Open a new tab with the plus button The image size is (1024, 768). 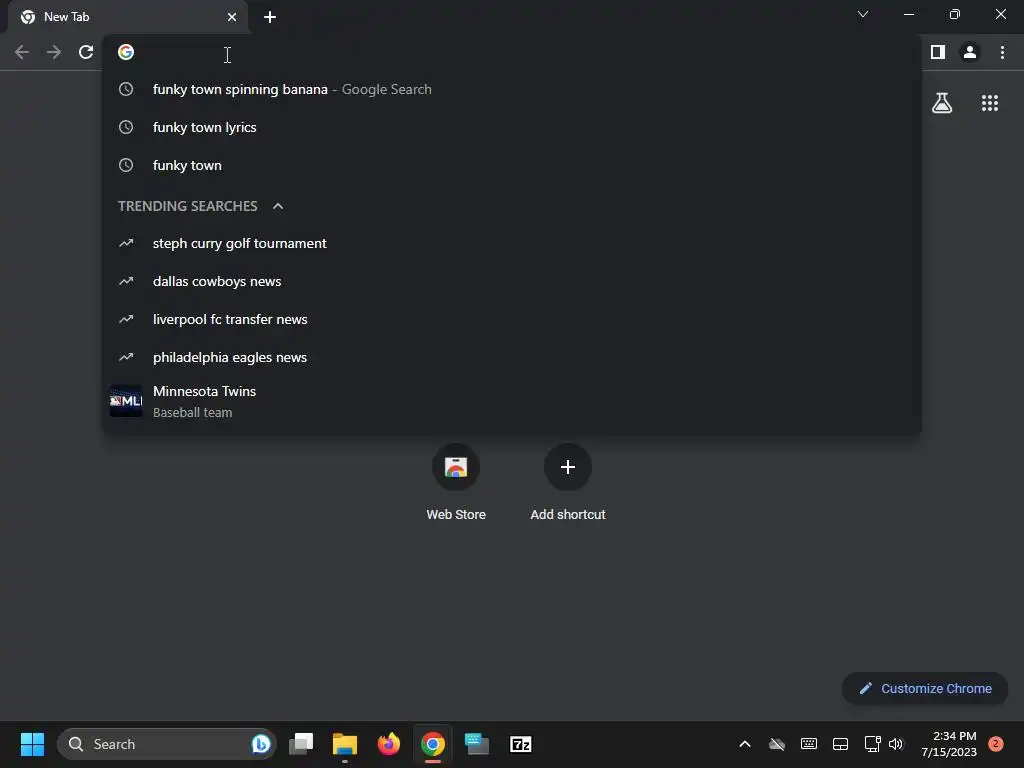point(270,17)
